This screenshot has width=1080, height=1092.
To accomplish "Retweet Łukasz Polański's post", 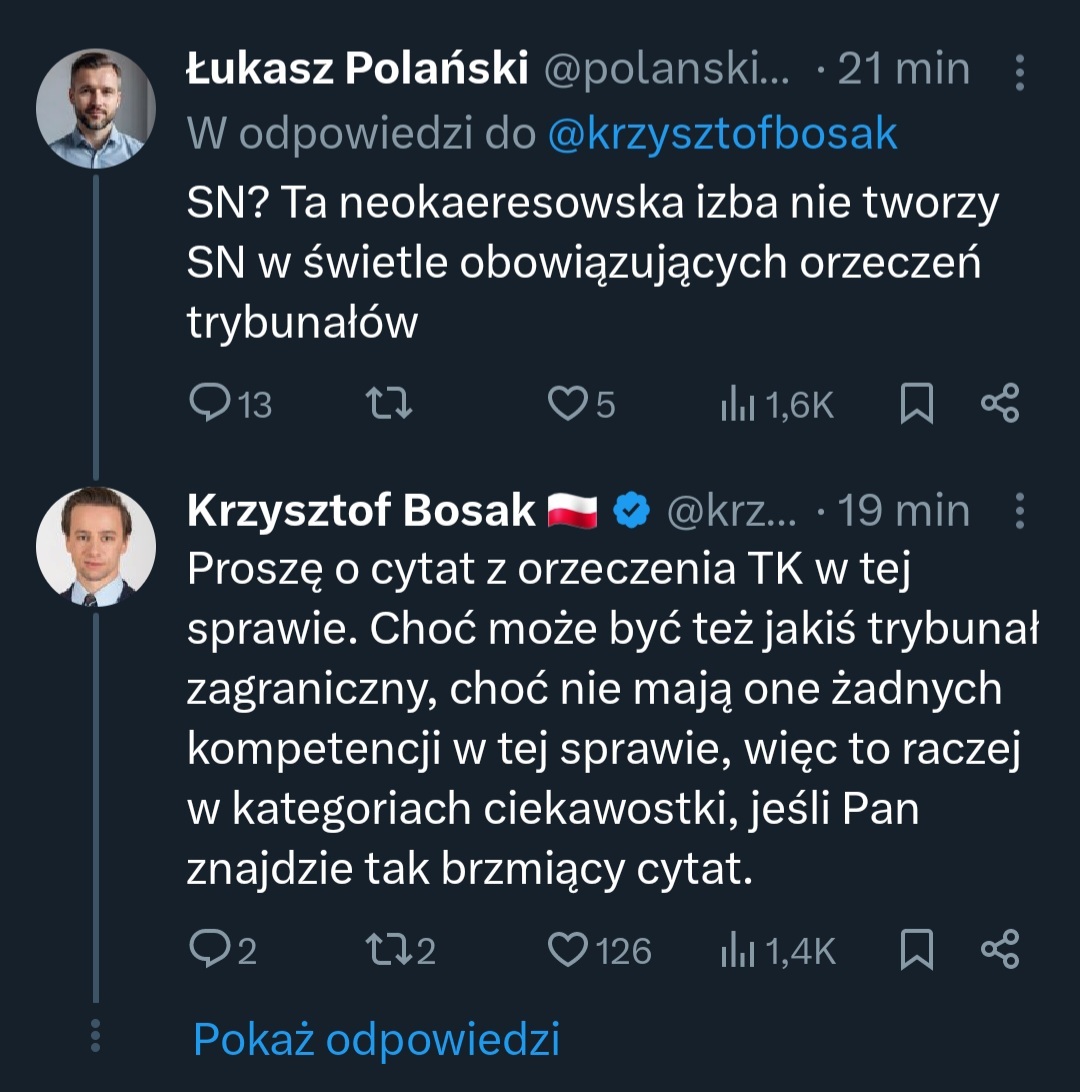I will [x=388, y=403].
